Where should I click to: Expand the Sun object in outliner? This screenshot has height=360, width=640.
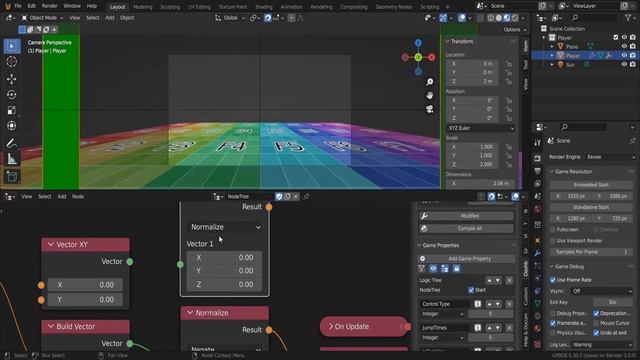552,64
